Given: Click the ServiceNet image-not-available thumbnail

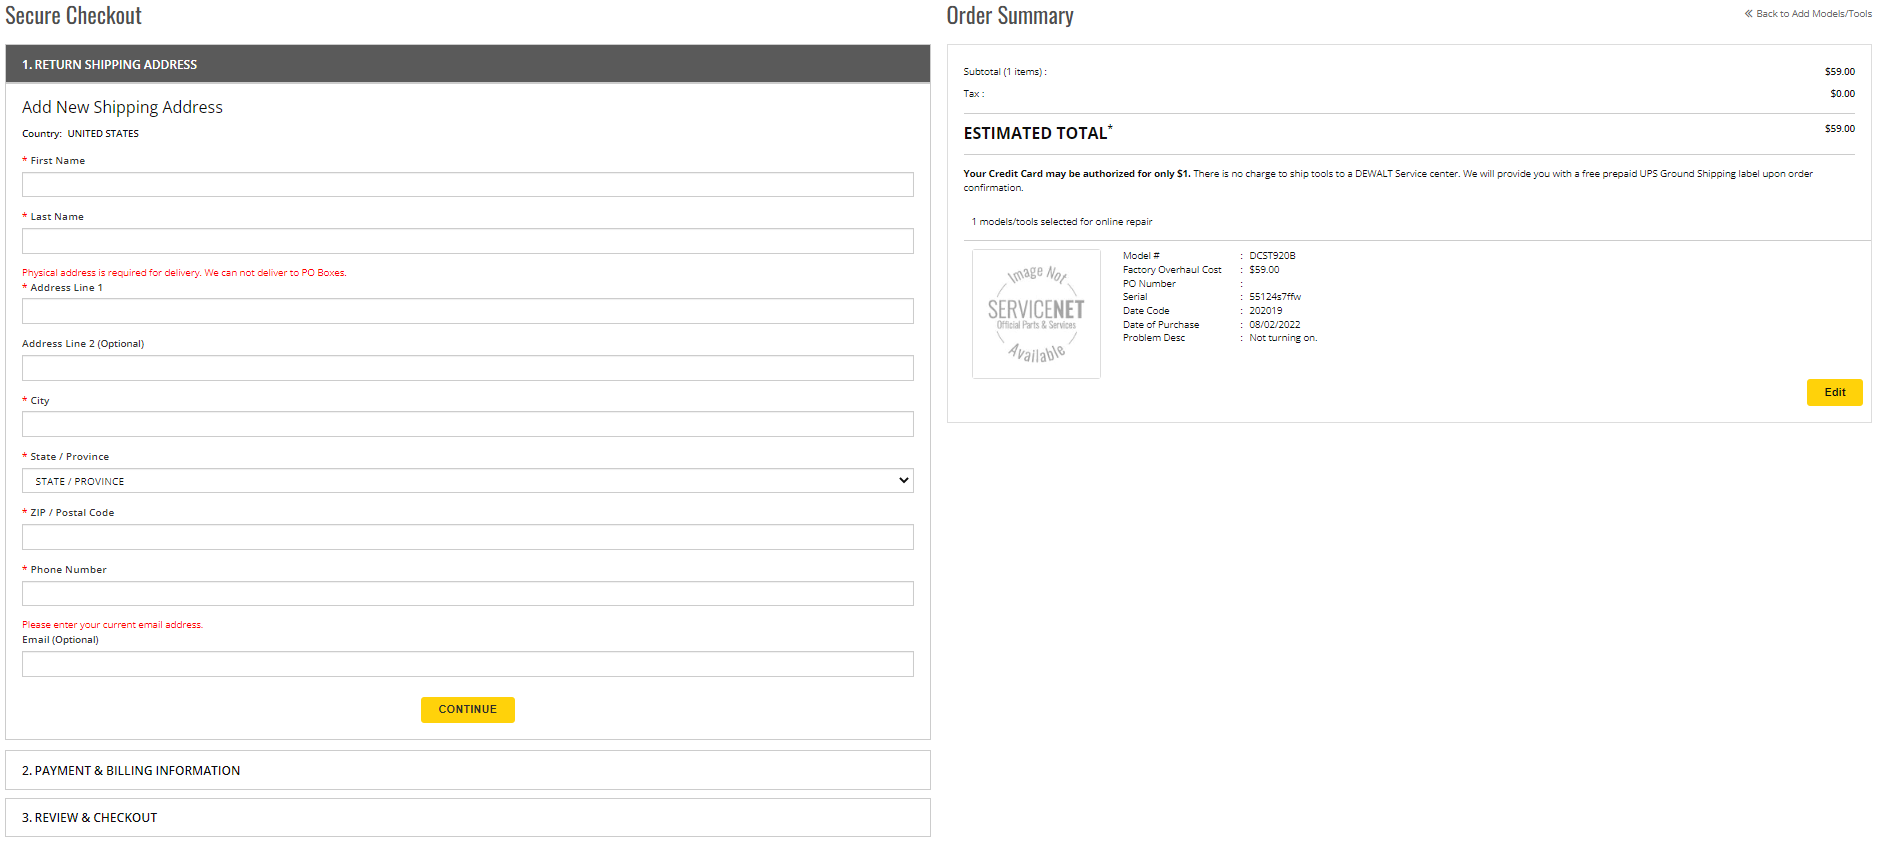Looking at the screenshot, I should click(x=1036, y=314).
